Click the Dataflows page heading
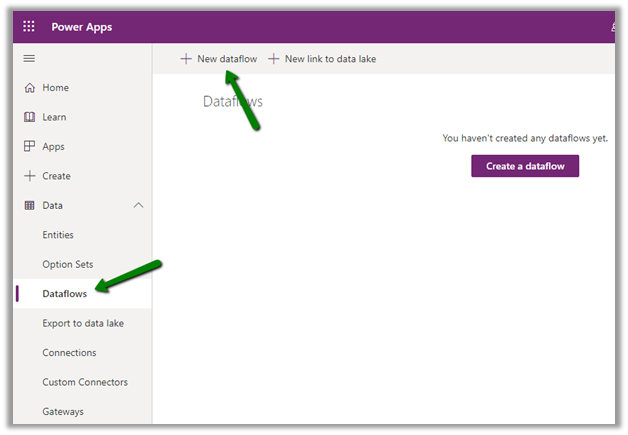This screenshot has width=628, height=435. click(x=233, y=101)
